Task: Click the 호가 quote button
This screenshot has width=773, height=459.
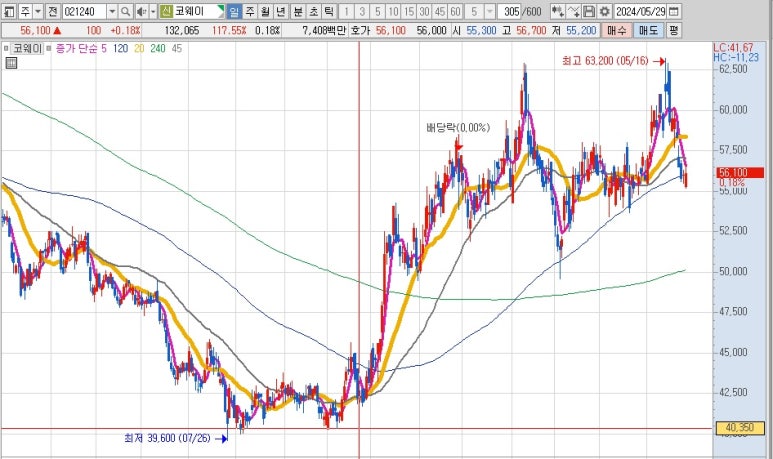Action: (x=360, y=31)
